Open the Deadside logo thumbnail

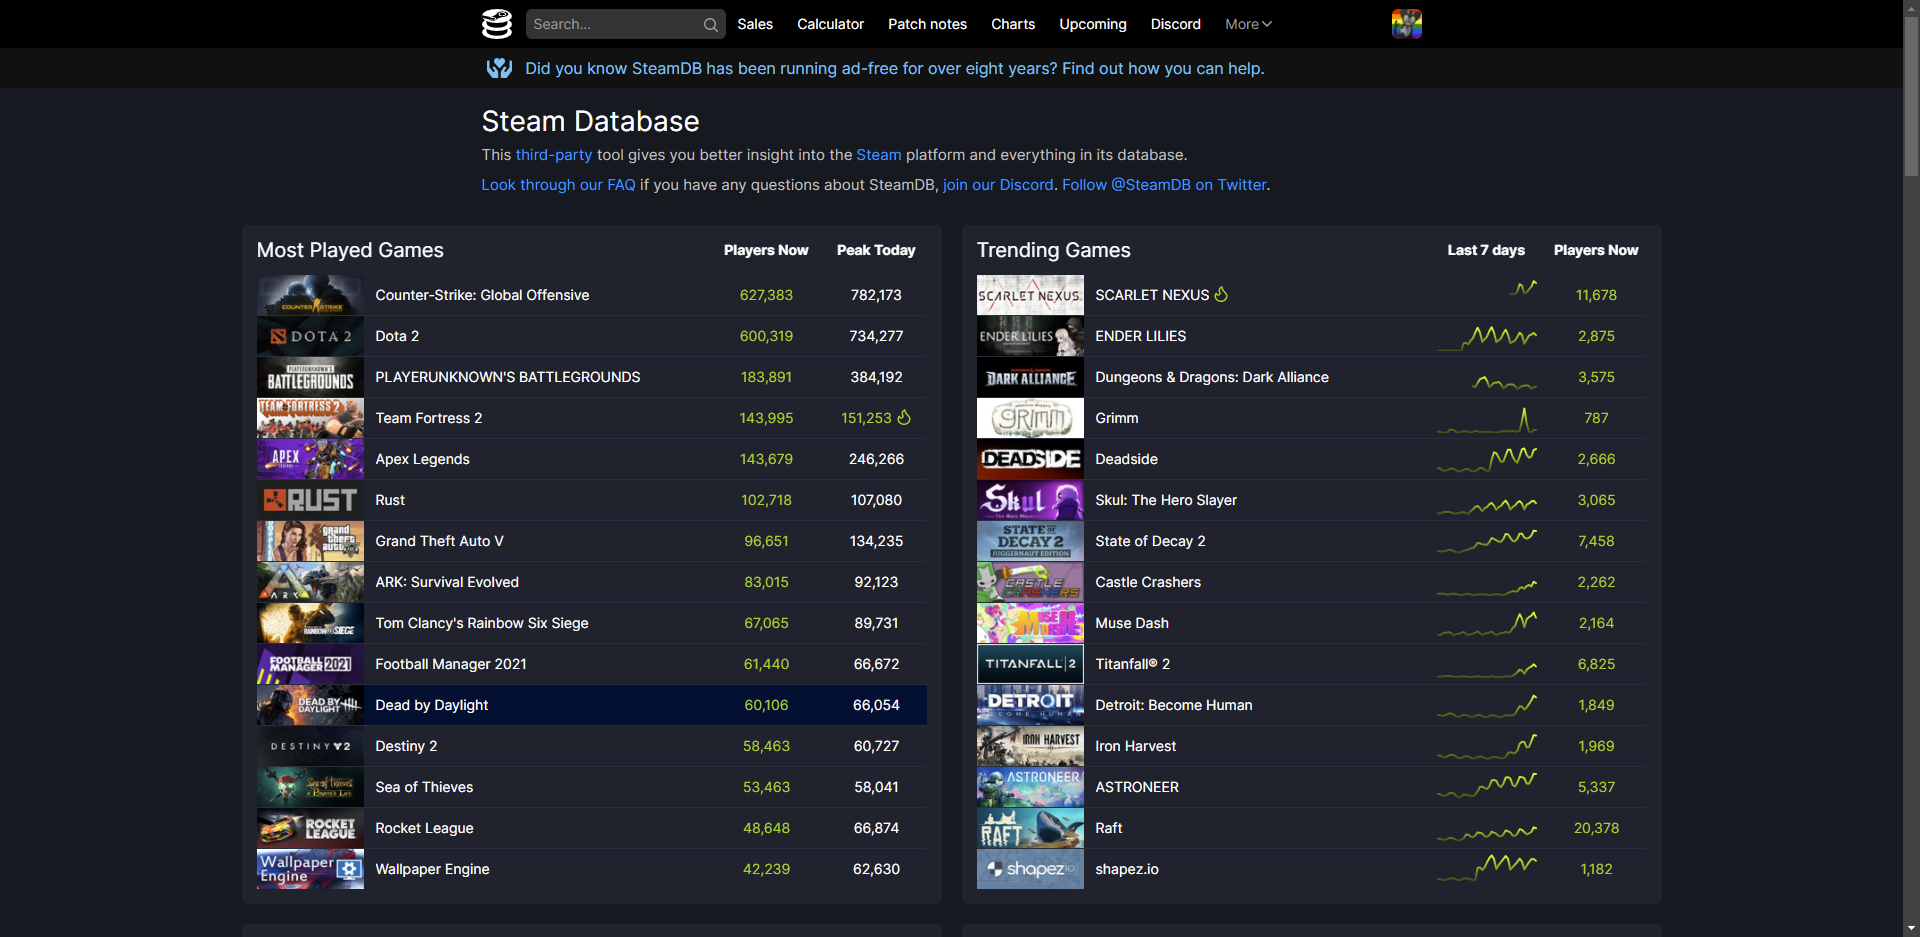[1030, 459]
